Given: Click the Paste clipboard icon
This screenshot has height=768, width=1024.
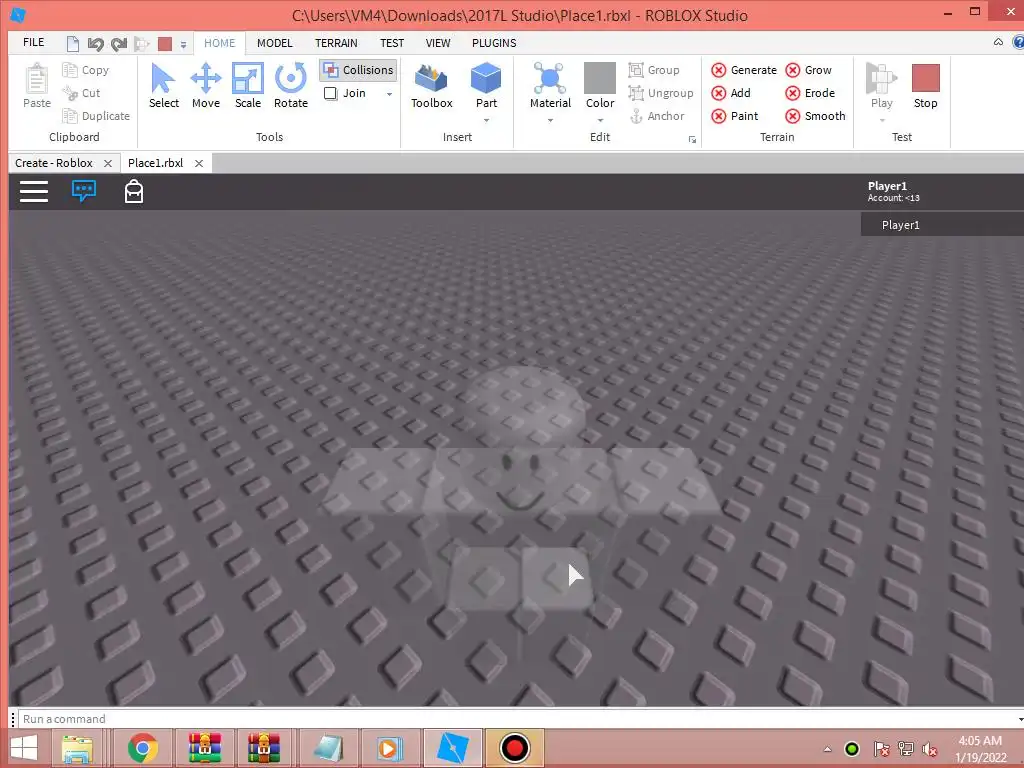Looking at the screenshot, I should [x=37, y=86].
